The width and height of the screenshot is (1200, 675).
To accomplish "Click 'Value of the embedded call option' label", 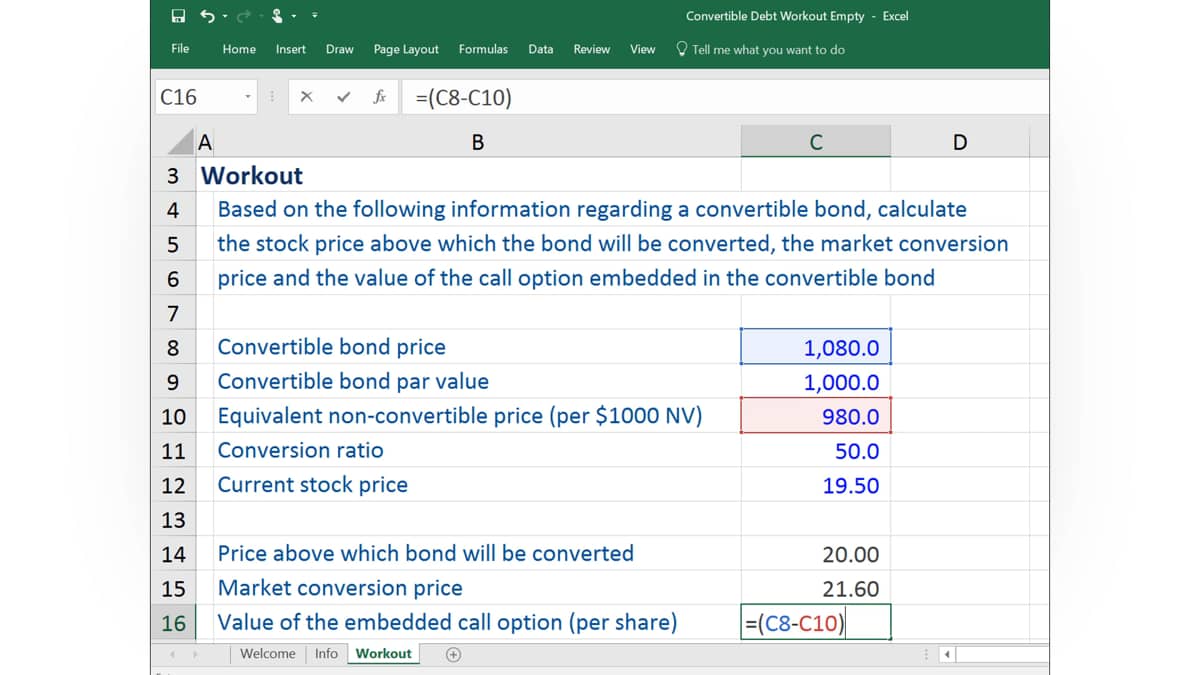I will pyautogui.click(x=447, y=622).
